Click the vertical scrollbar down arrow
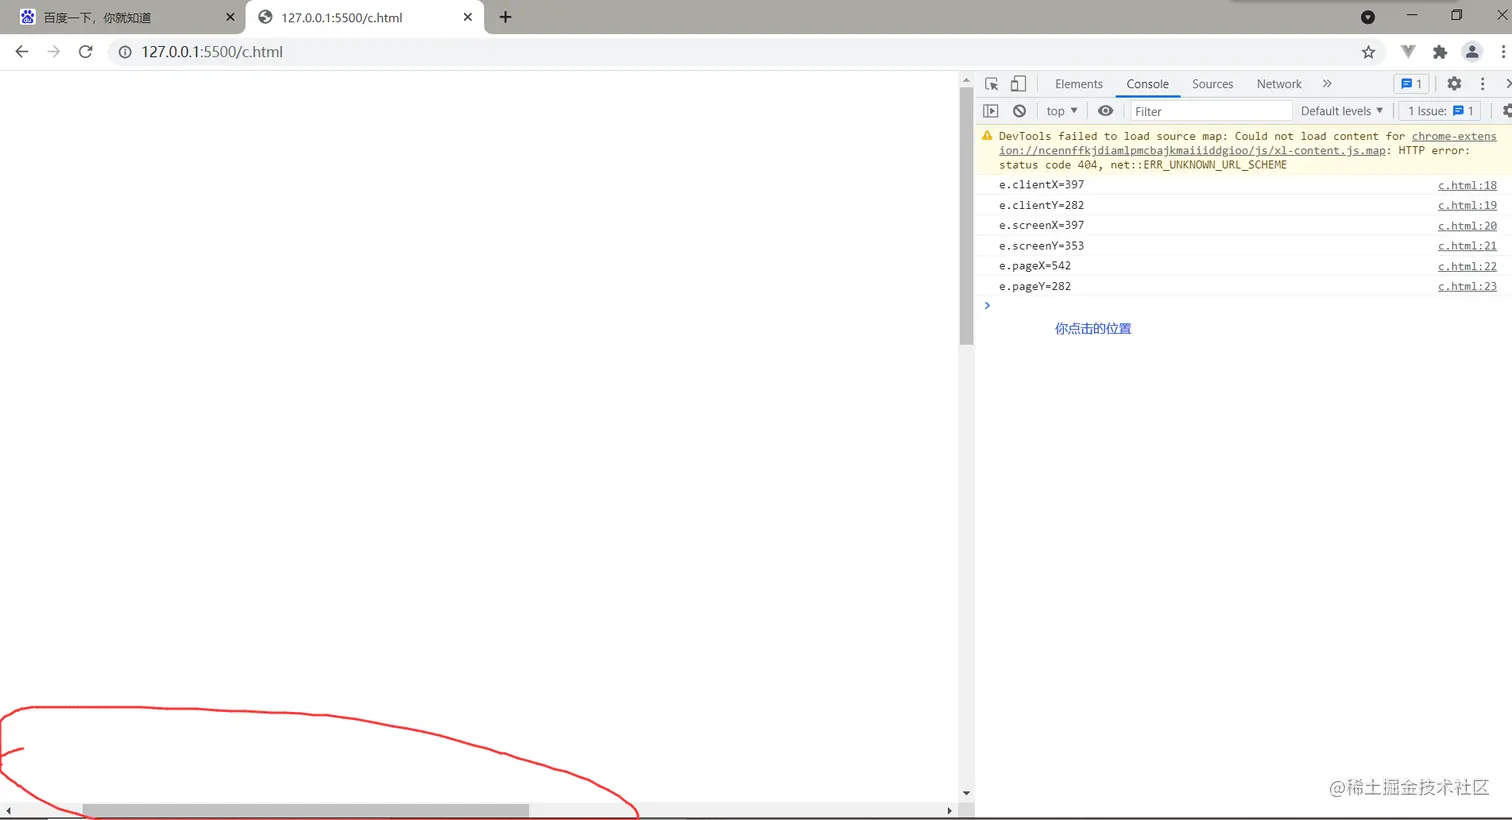The image size is (1512, 820). tap(966, 794)
